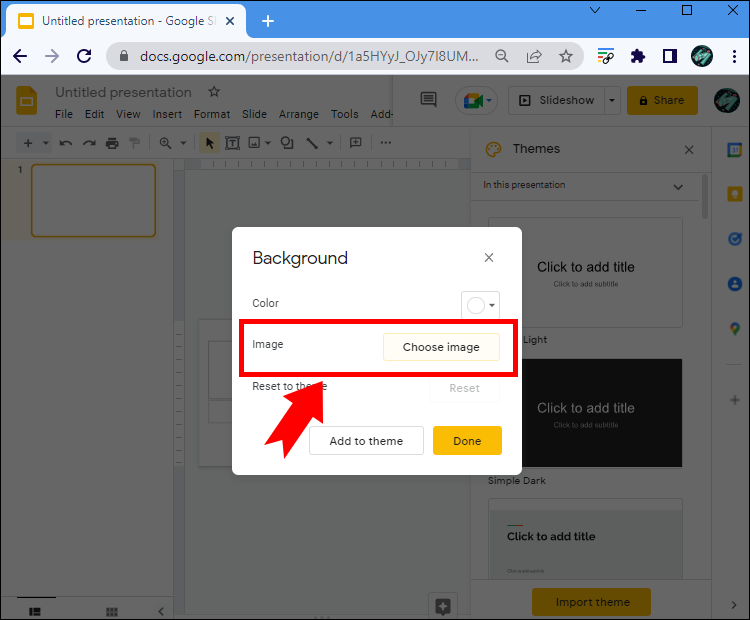
Task: Click the paint format icon
Action: [135, 143]
